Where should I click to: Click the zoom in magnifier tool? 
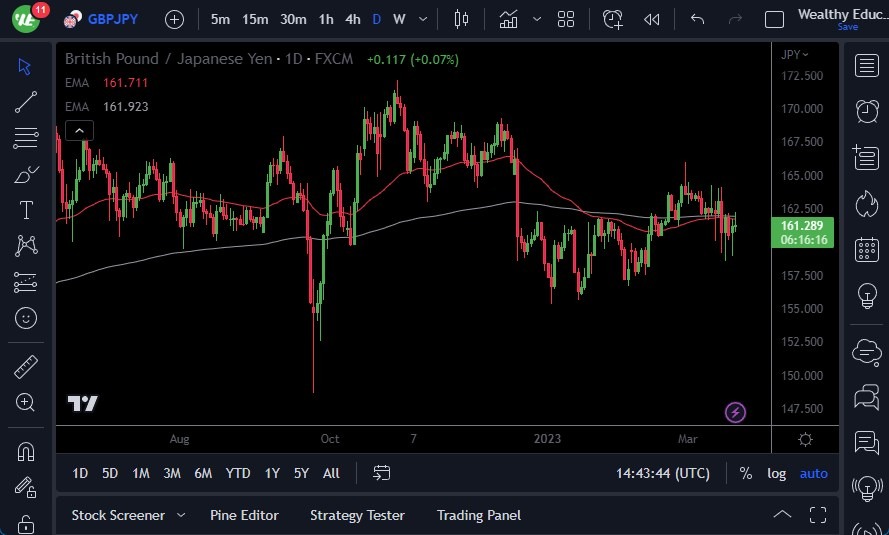(x=25, y=402)
